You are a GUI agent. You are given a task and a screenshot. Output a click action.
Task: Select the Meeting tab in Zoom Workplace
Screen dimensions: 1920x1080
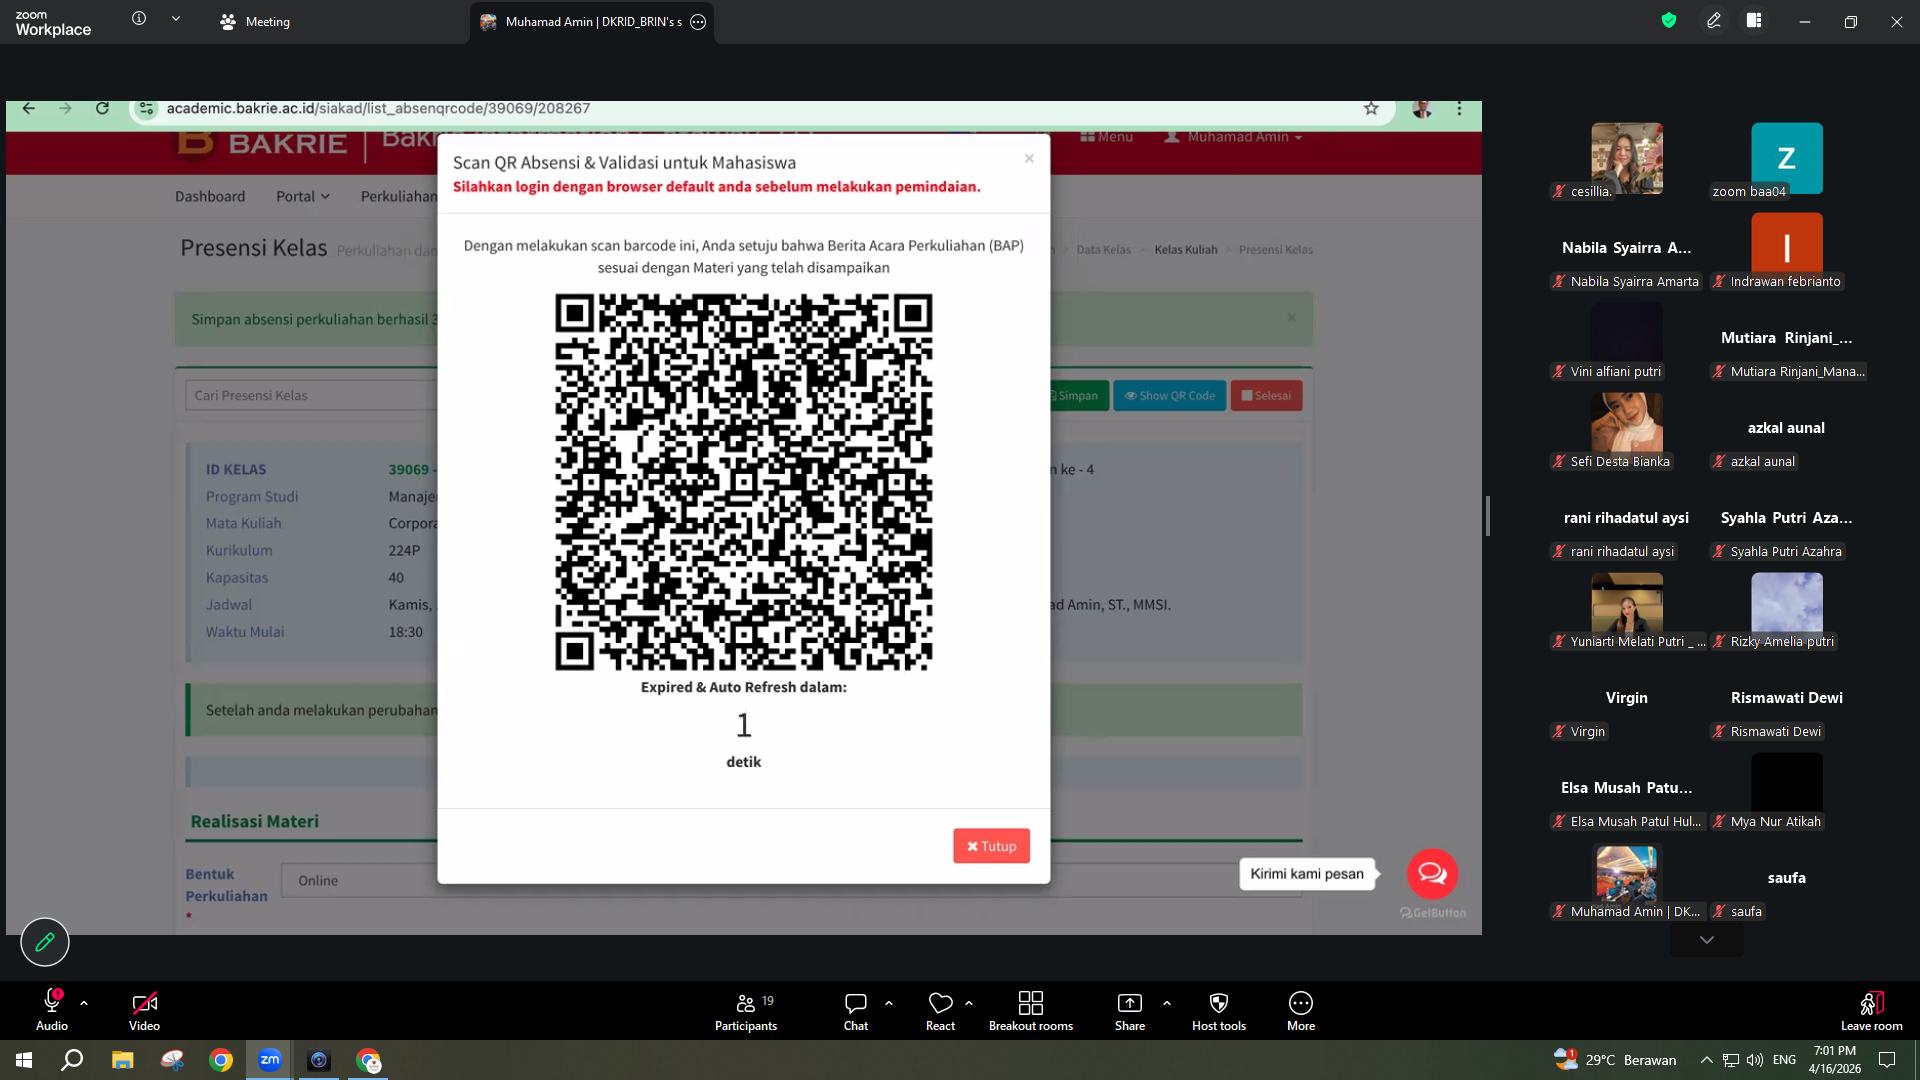pos(255,22)
